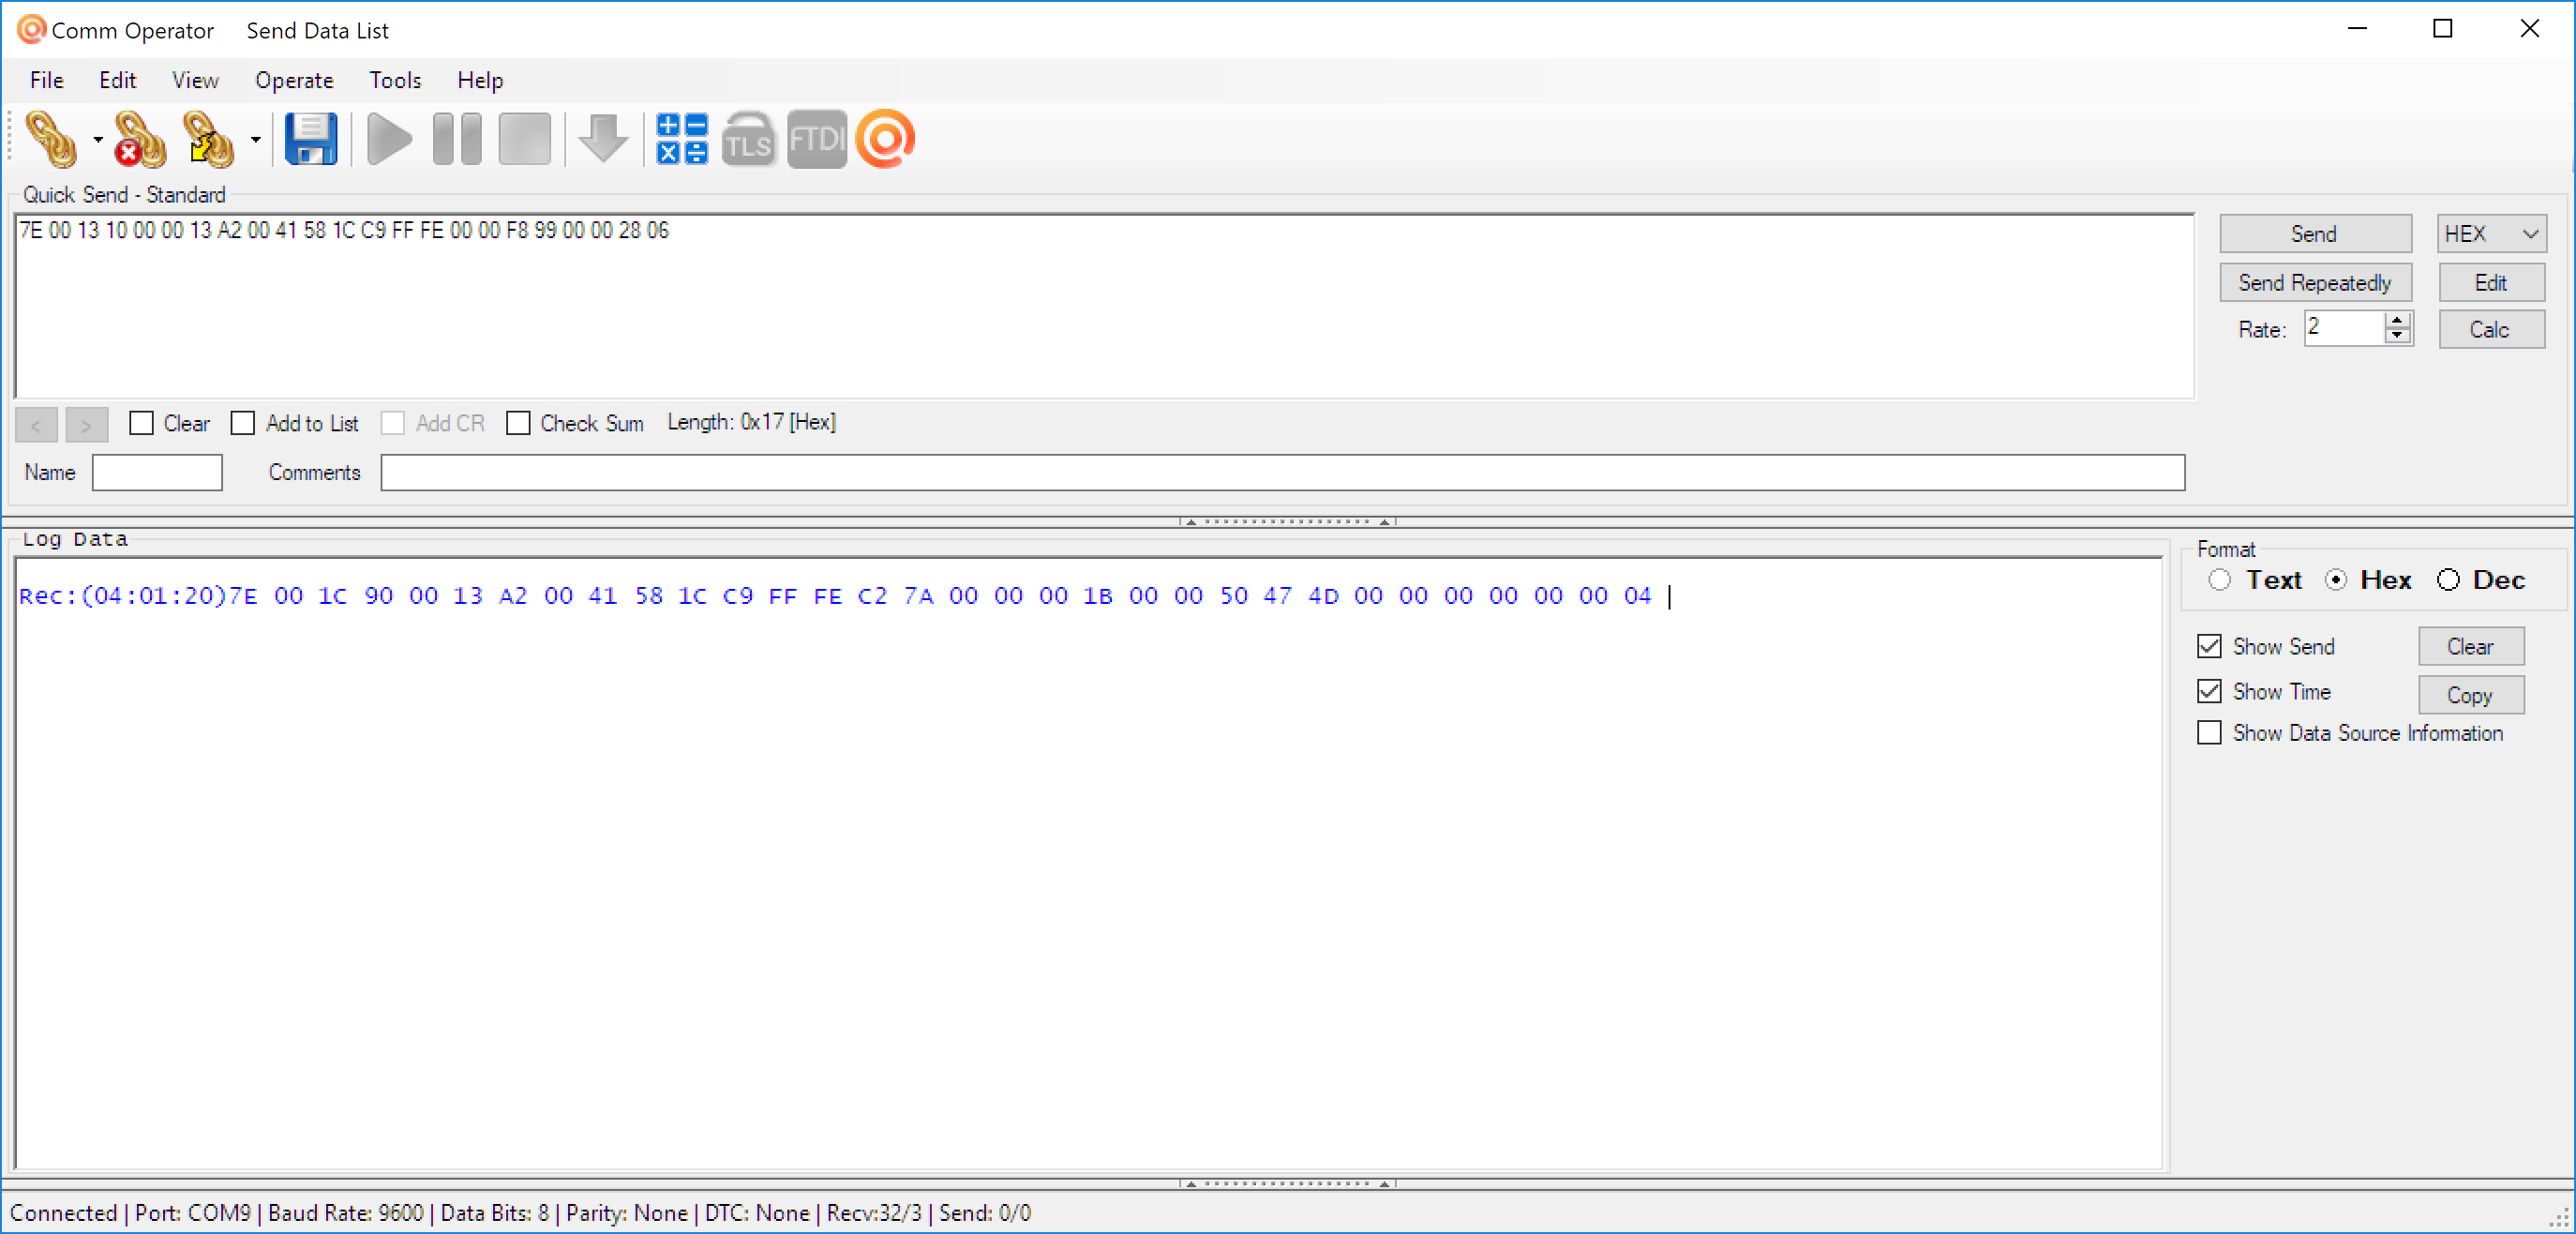Click into the Rate input field
Viewport: 2576px width, 1234px height.
[2344, 328]
